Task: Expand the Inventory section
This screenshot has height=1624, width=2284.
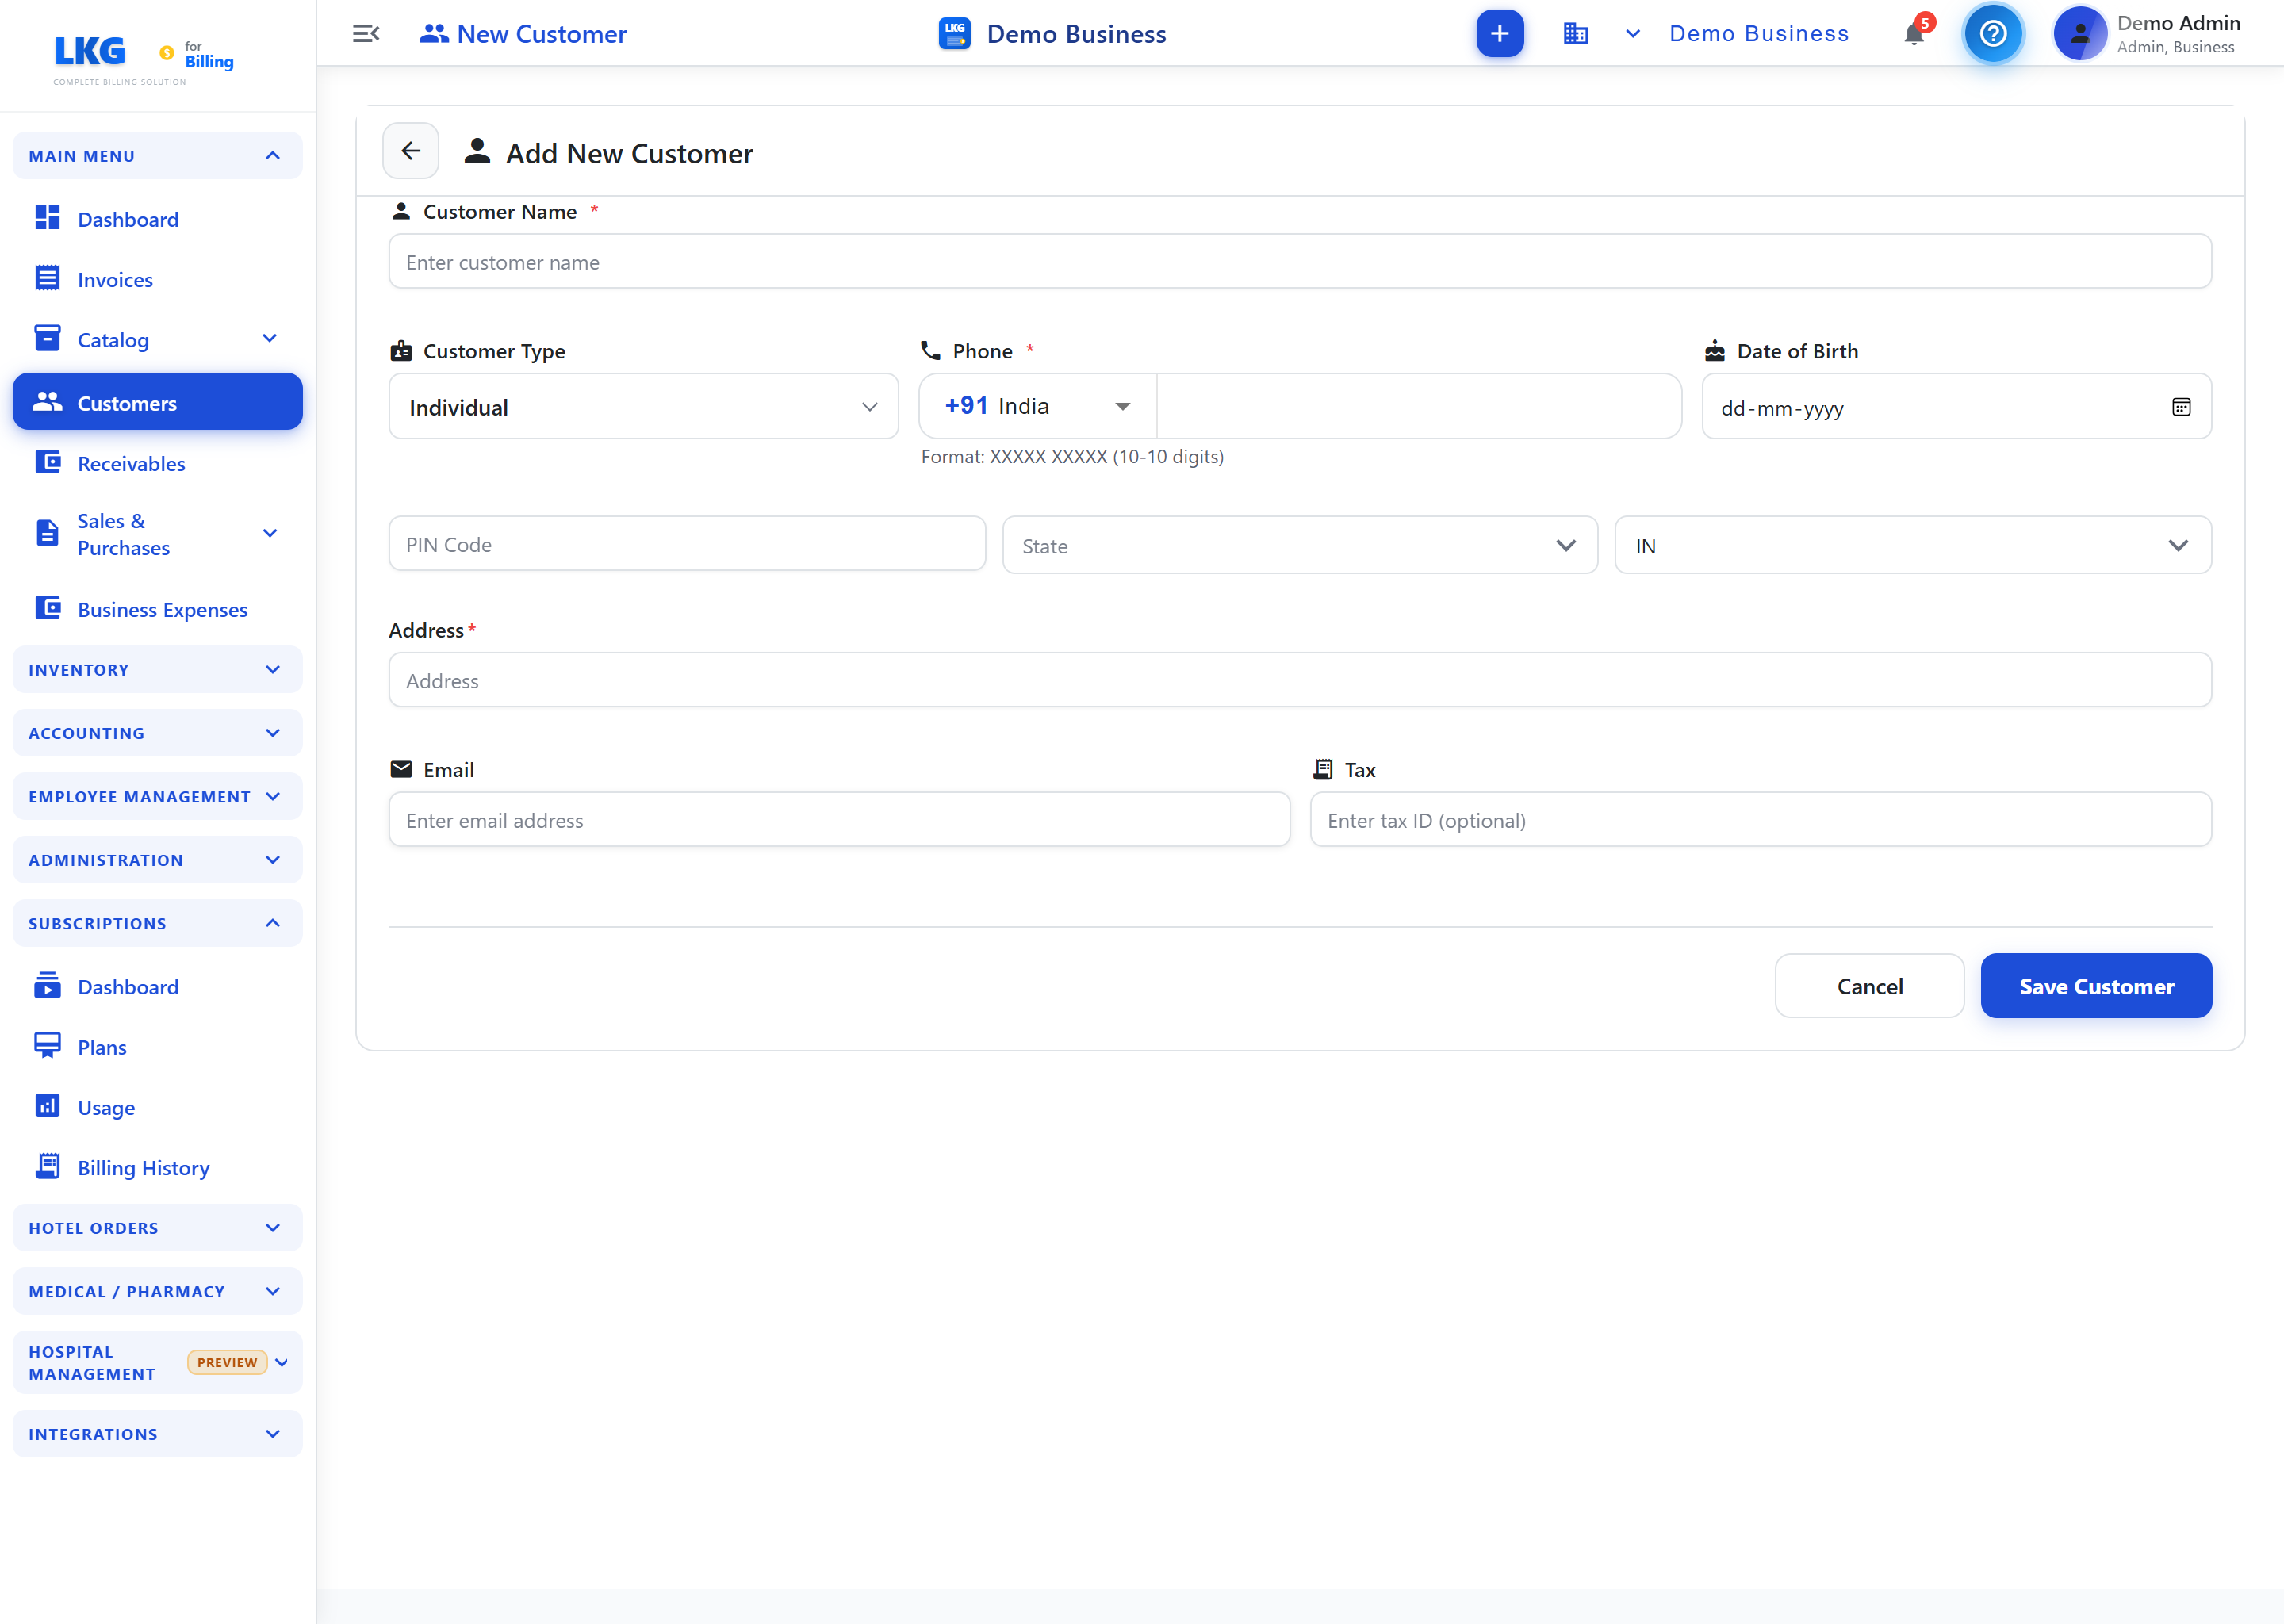Action: pyautogui.click(x=157, y=670)
